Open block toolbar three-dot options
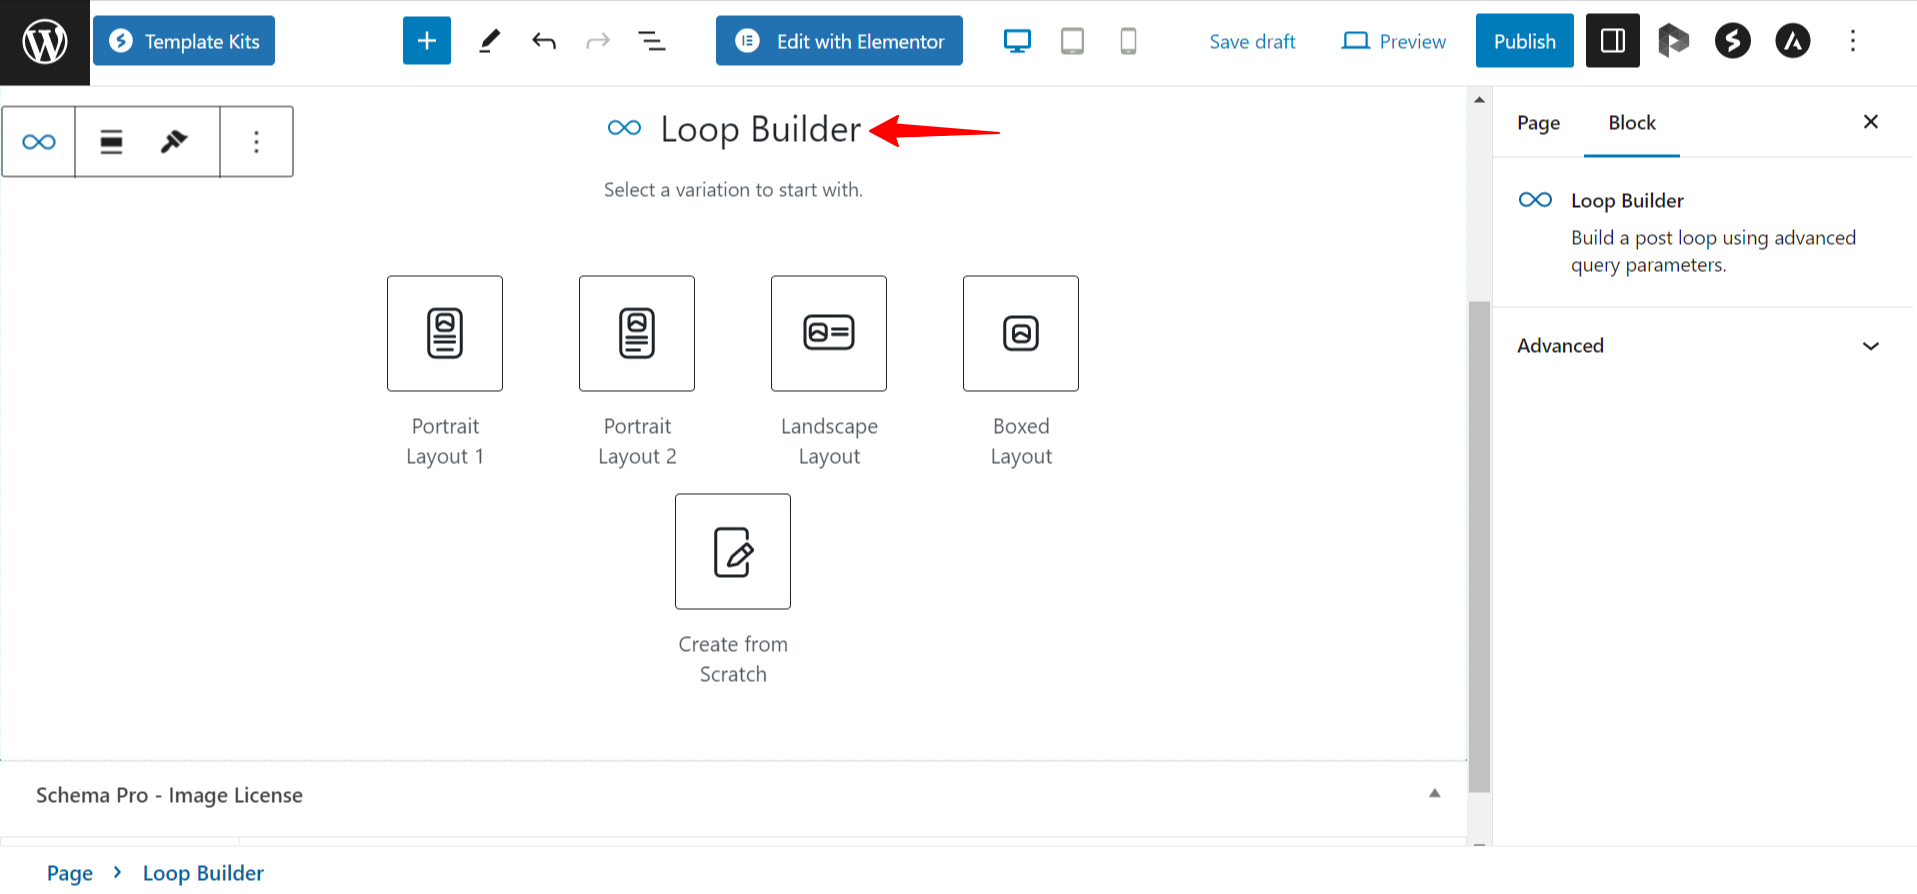Viewport: 1917px width, 894px height. pos(256,142)
